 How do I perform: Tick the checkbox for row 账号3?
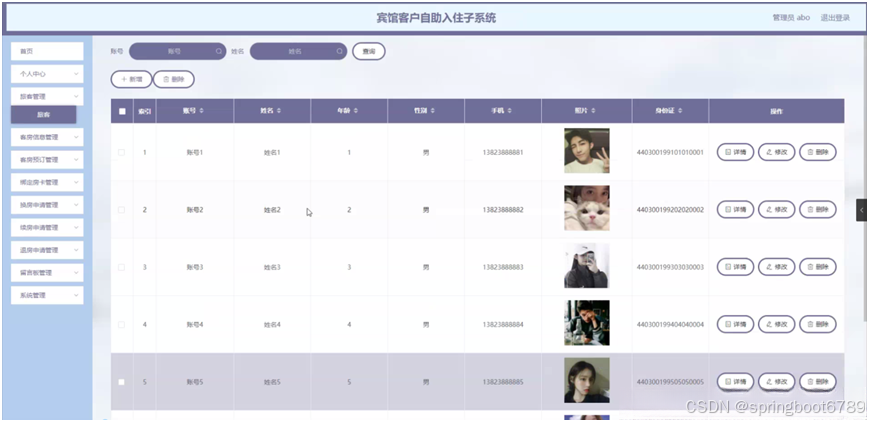point(122,267)
